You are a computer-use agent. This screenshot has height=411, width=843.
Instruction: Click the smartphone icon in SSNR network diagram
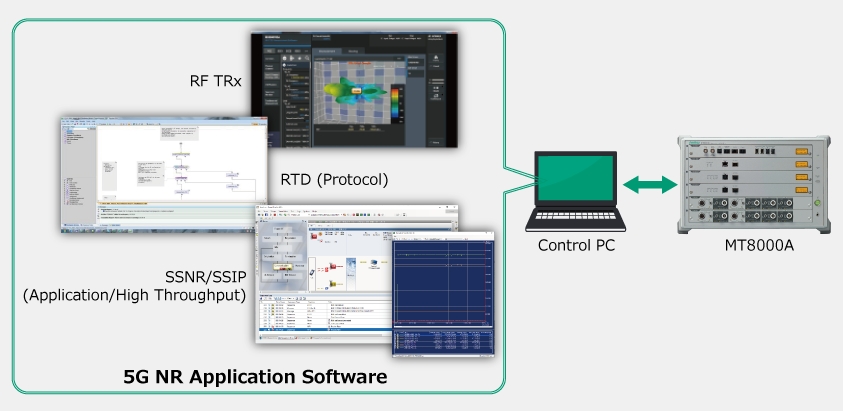coord(312,272)
